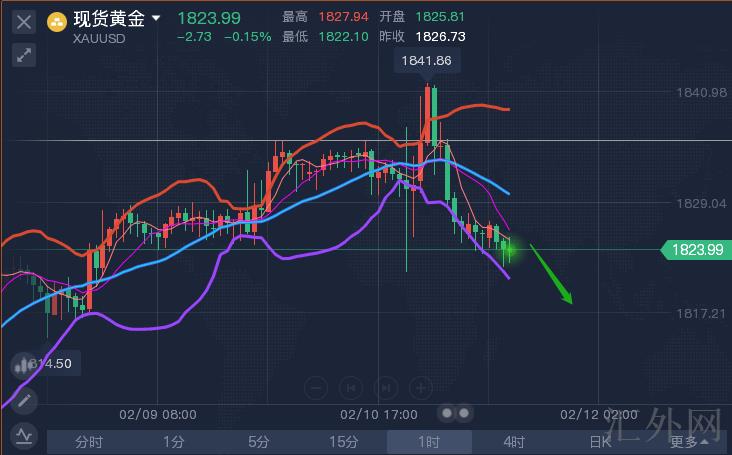732x455 pixels.
Task: Click the -0.15% change percentage
Action: point(247,36)
